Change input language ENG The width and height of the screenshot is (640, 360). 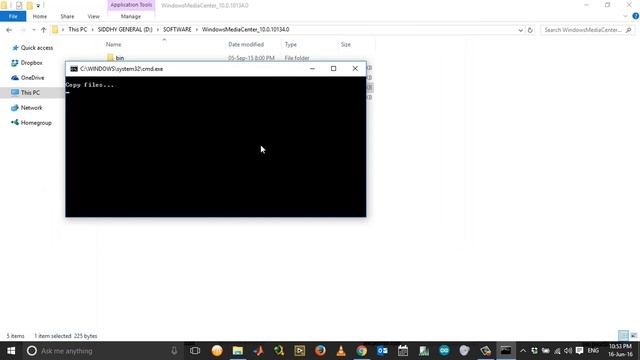593,351
